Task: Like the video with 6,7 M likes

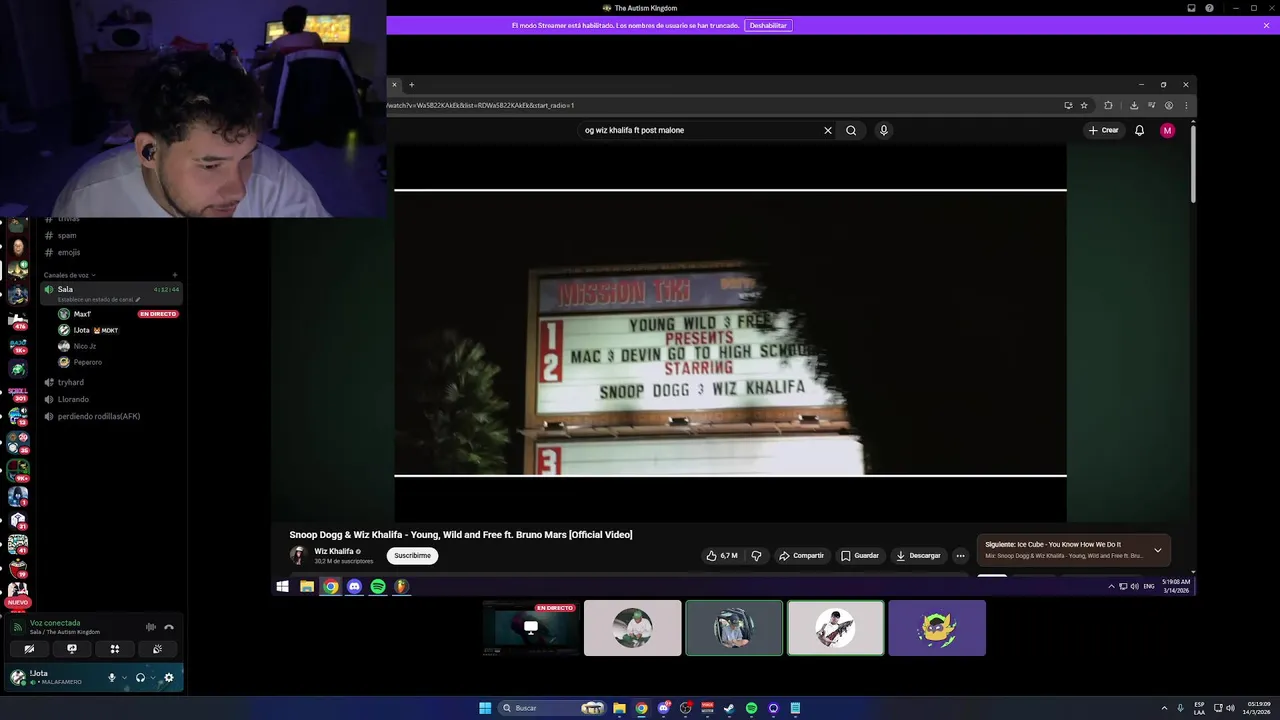Action: click(722, 555)
